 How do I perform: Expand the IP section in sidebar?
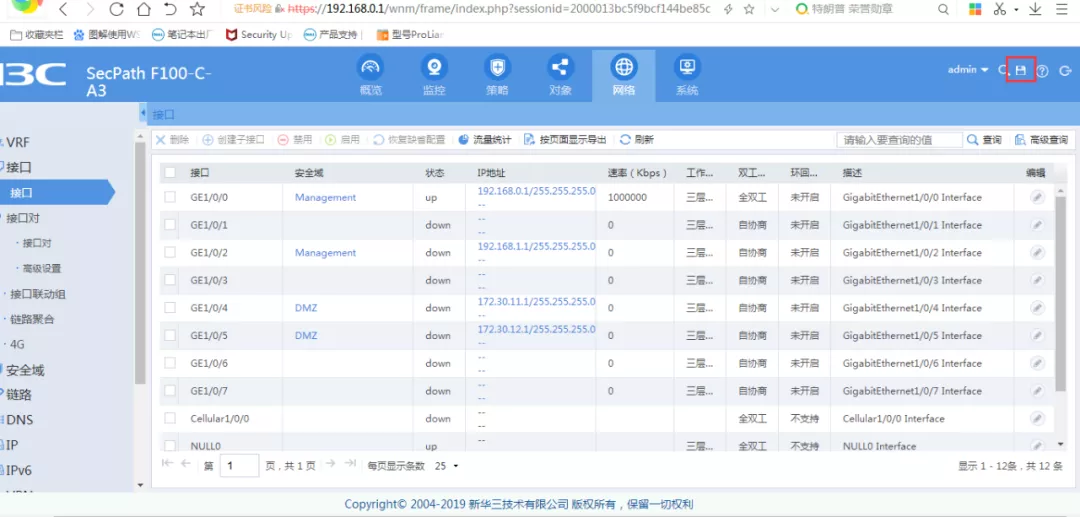tap(10, 445)
